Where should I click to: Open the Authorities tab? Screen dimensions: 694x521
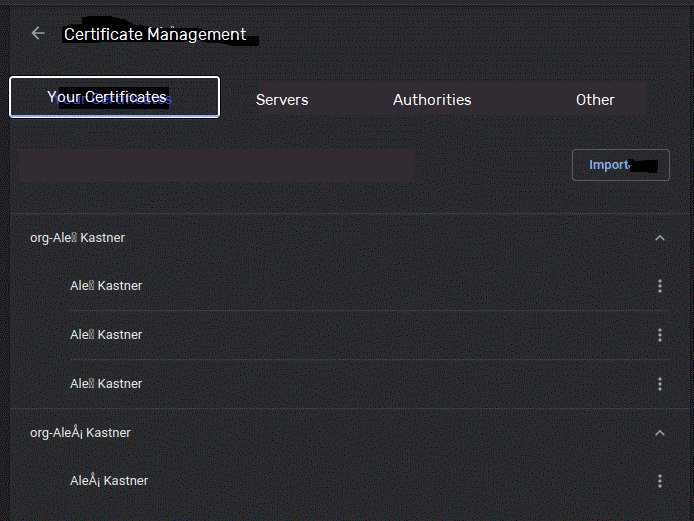coord(432,100)
